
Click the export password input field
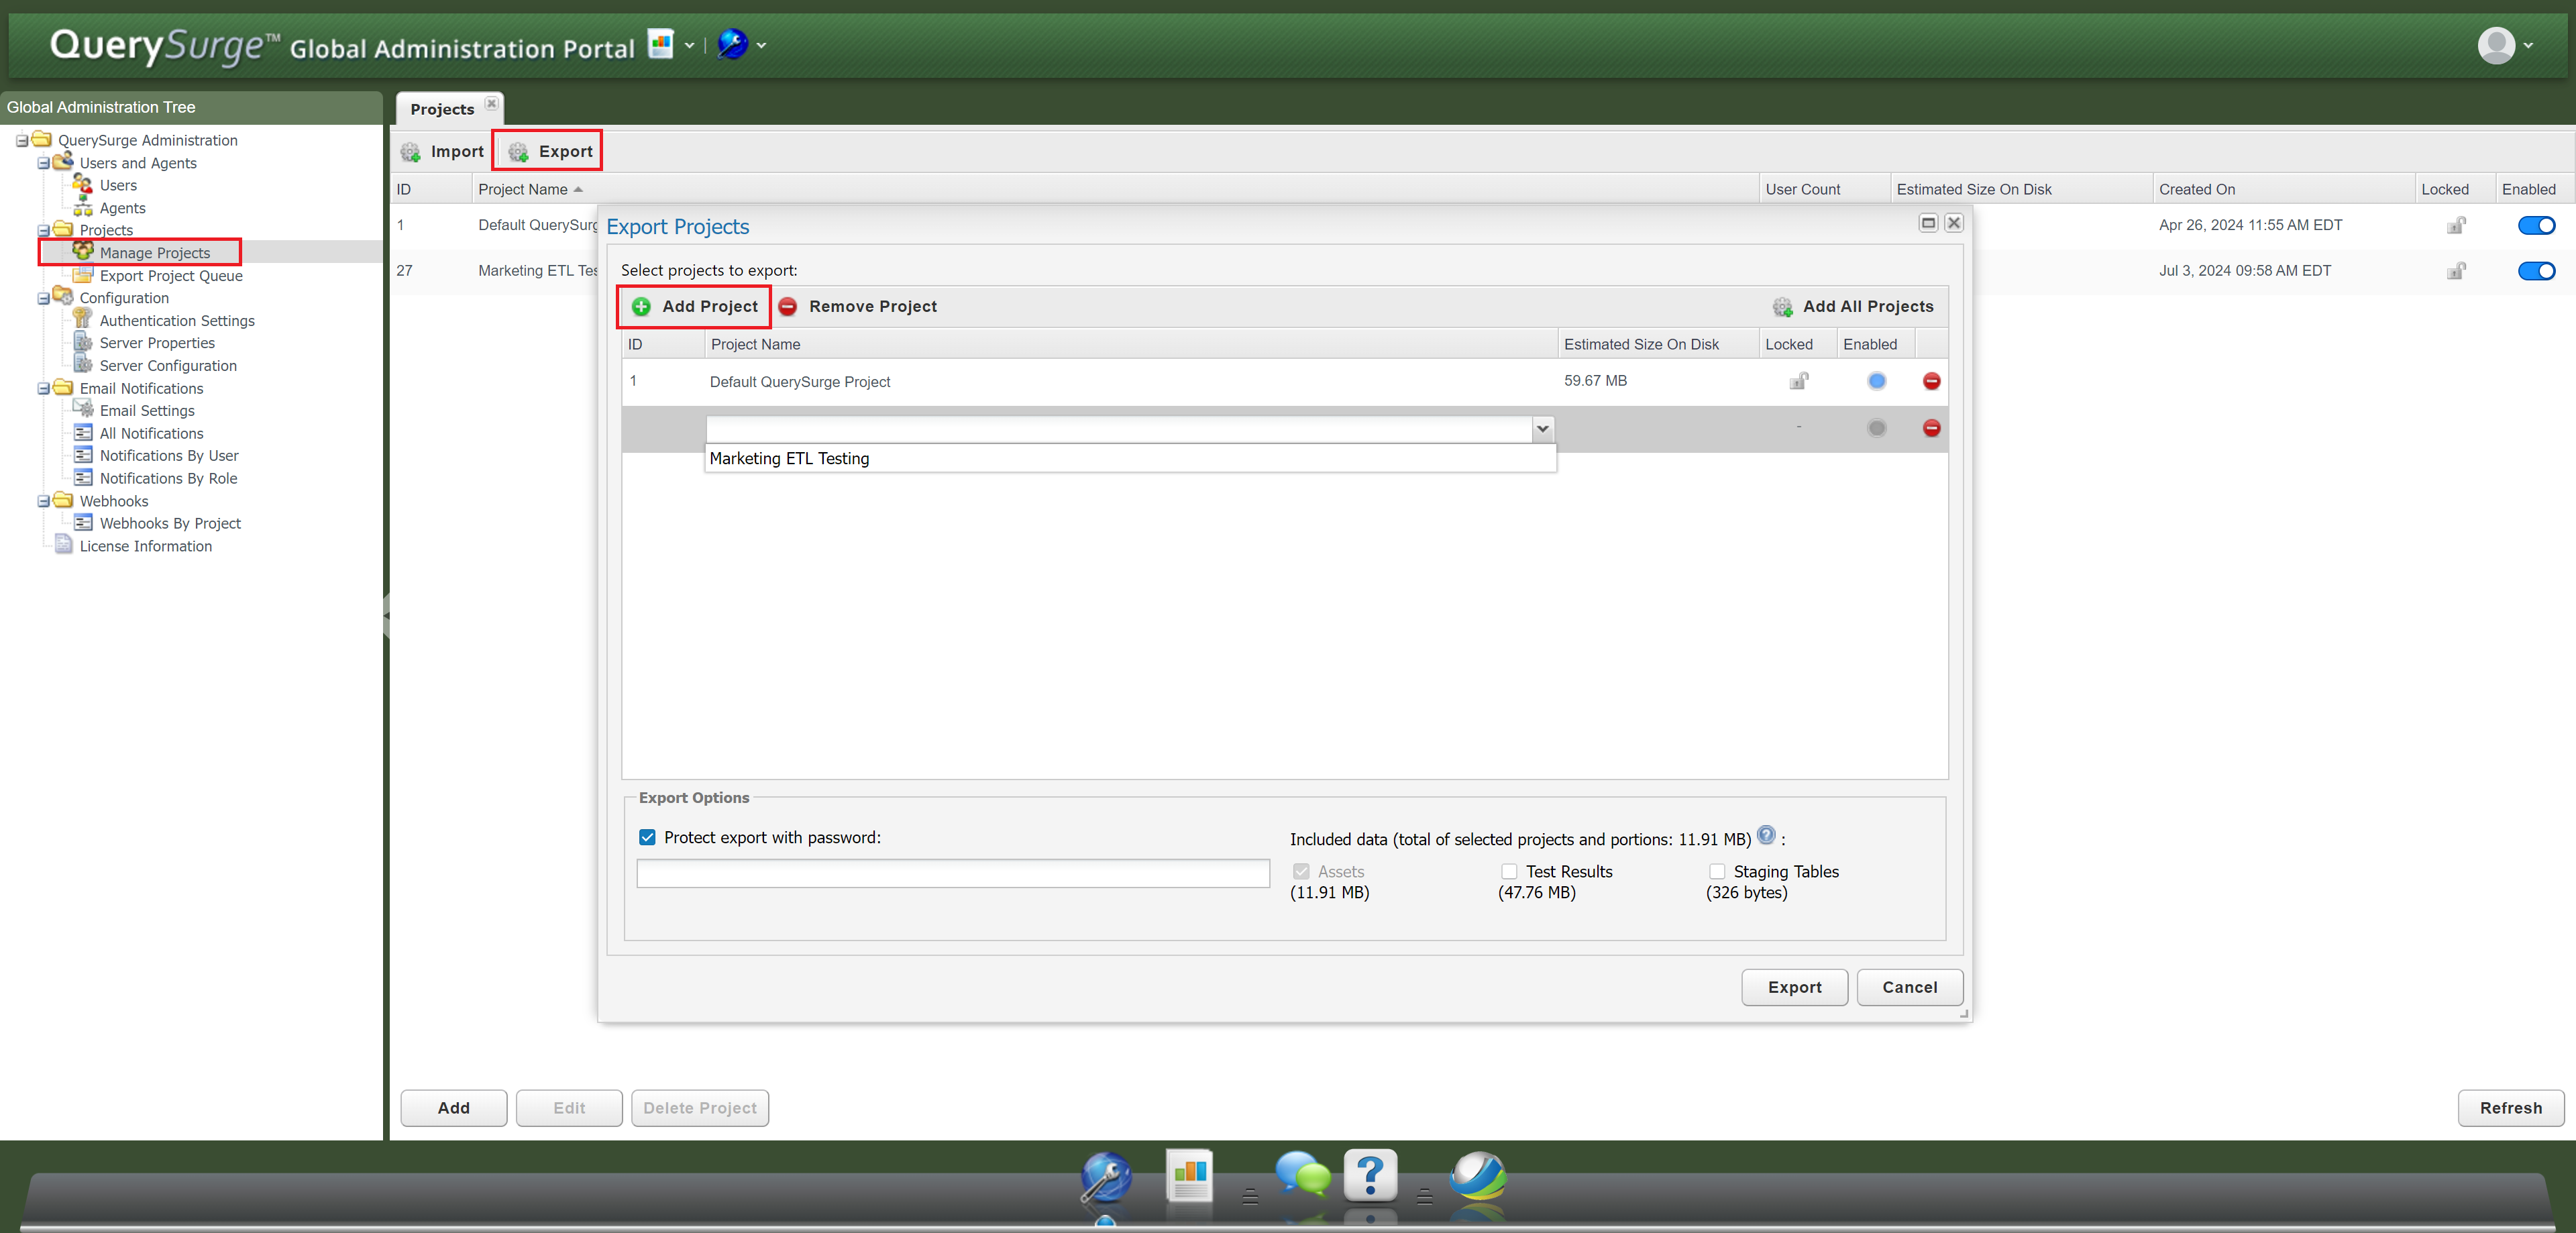pos(952,873)
